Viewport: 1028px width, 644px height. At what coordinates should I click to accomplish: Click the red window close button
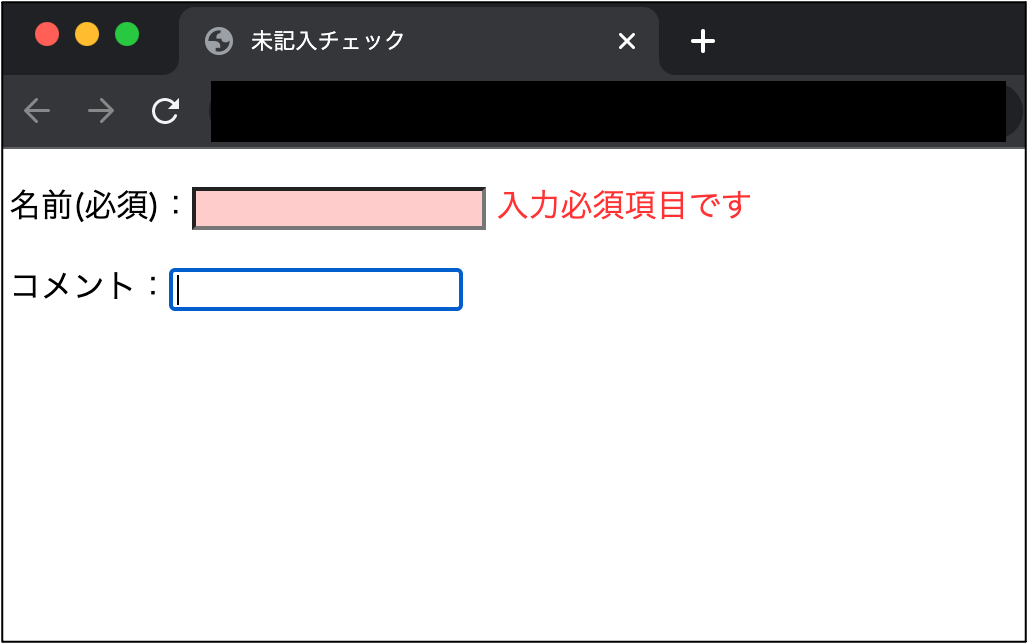(x=47, y=34)
